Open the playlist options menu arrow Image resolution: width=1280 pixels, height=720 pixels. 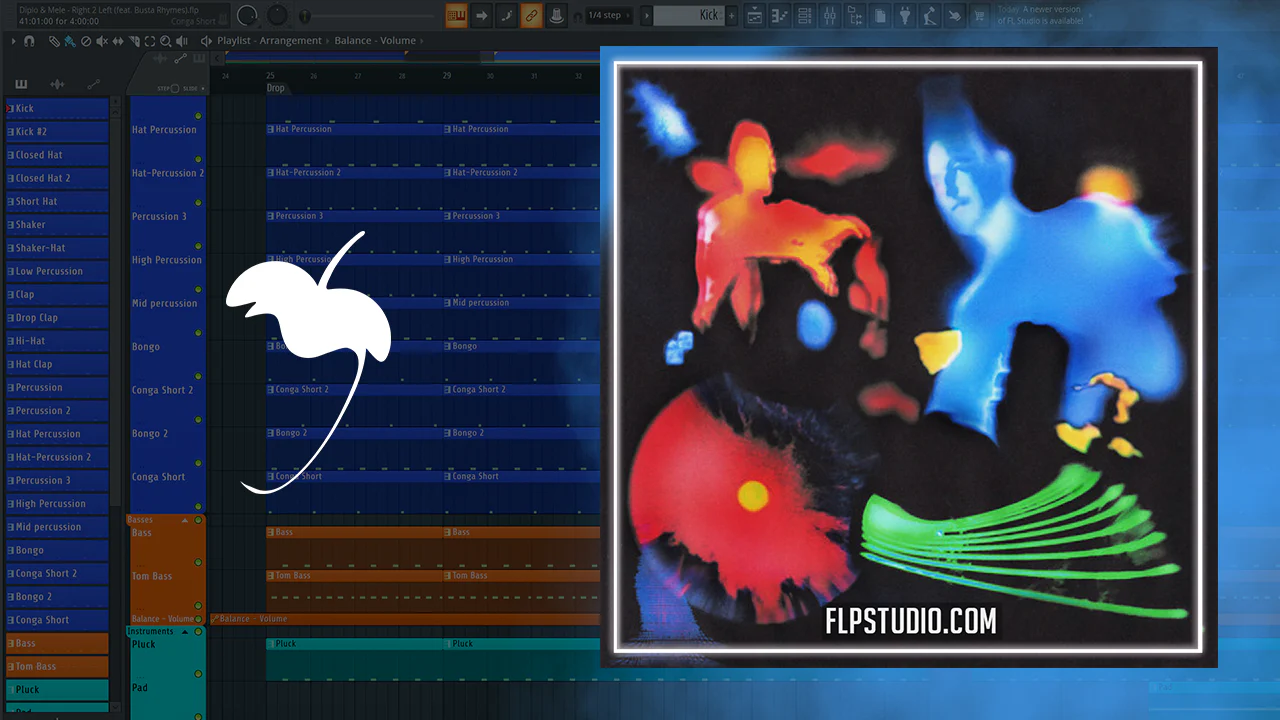13,41
